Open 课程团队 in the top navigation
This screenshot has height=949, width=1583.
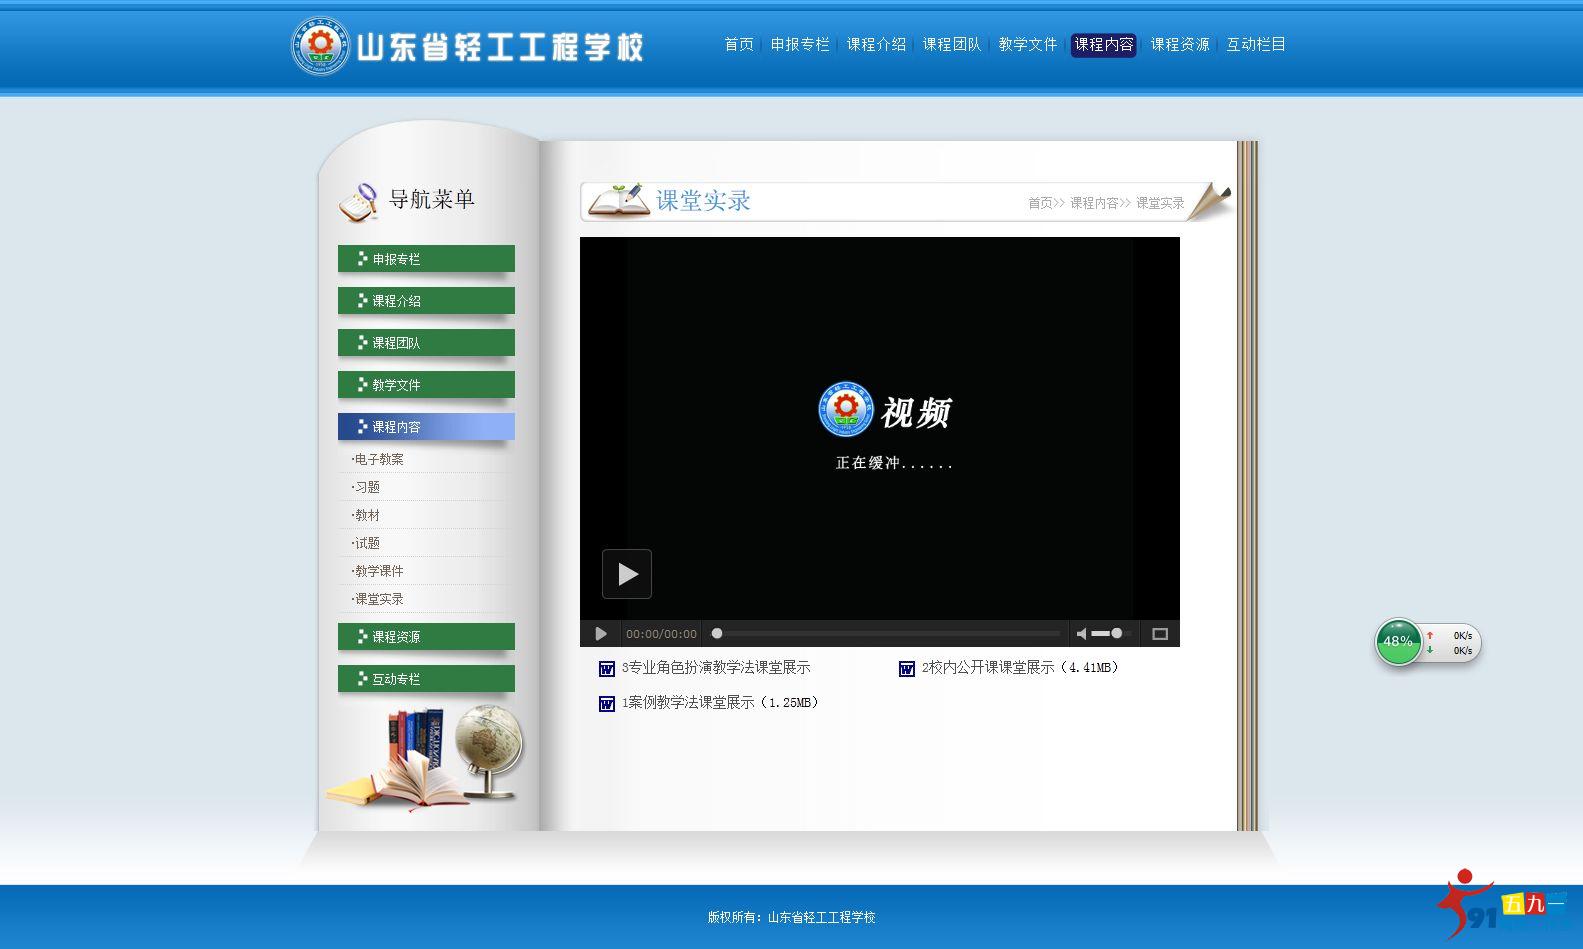point(952,45)
